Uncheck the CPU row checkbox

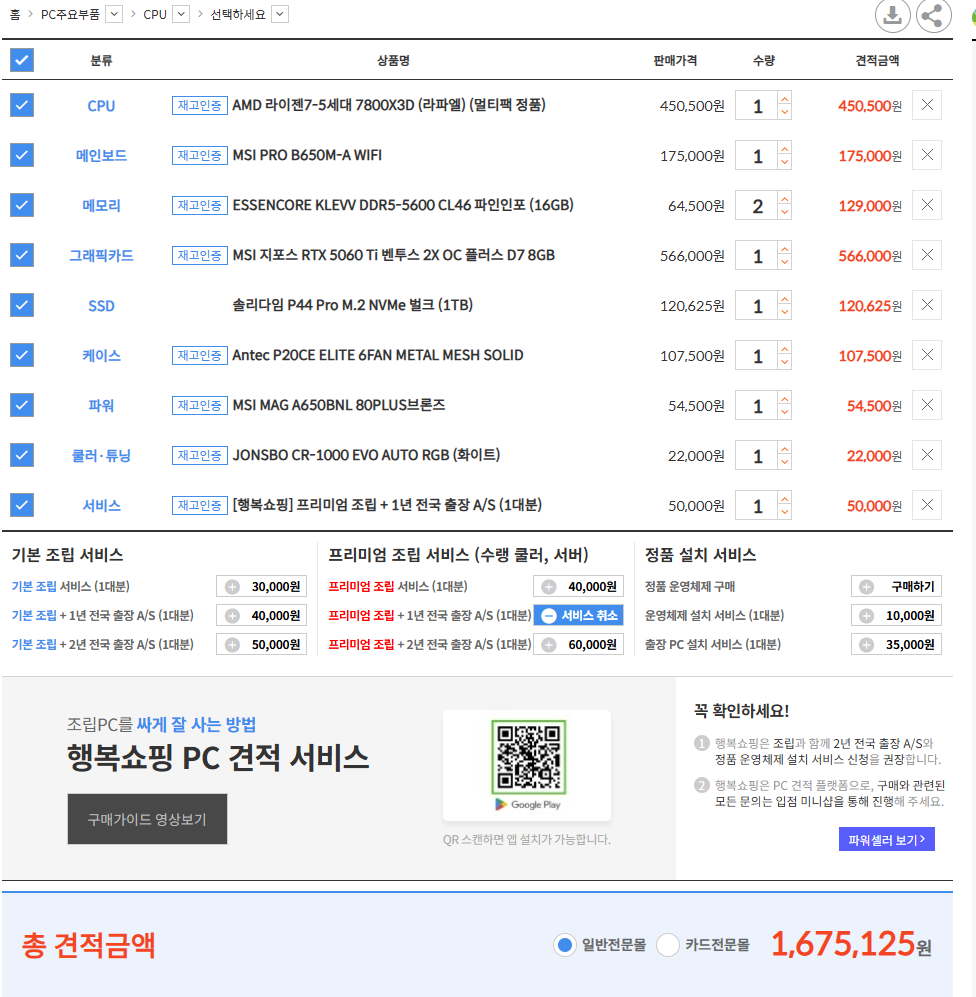[22, 105]
